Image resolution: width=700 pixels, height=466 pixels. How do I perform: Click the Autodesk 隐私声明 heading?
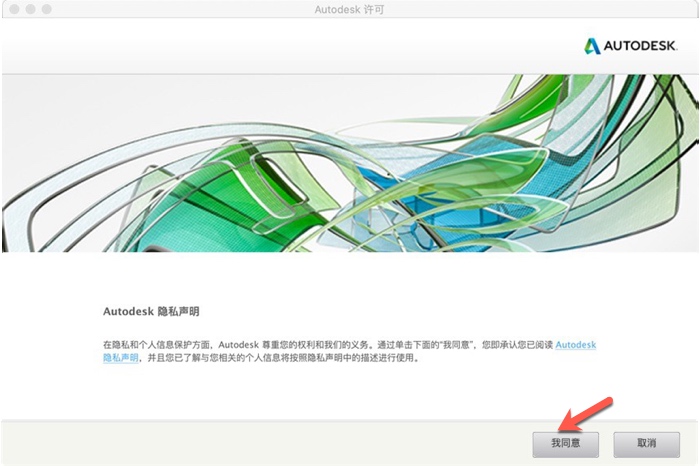click(x=151, y=312)
